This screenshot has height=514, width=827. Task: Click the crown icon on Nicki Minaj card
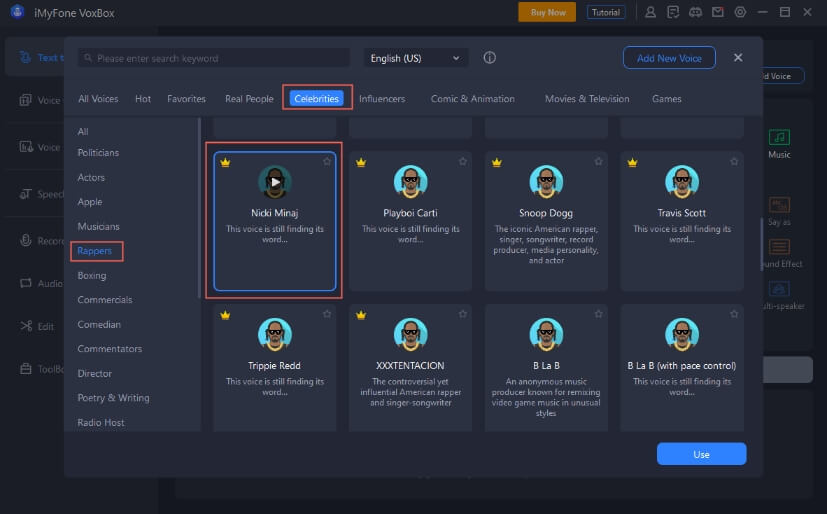coord(225,162)
